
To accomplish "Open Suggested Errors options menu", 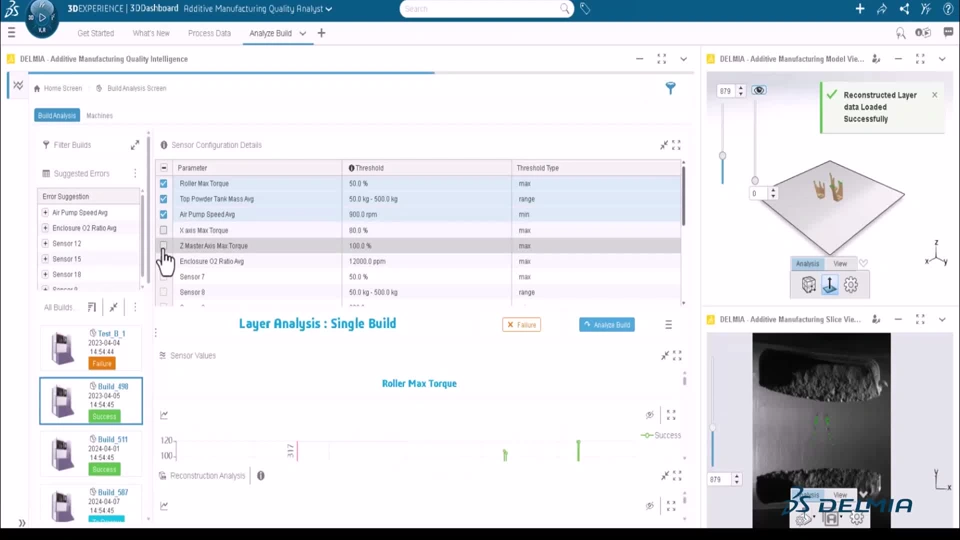I will click(x=135, y=173).
